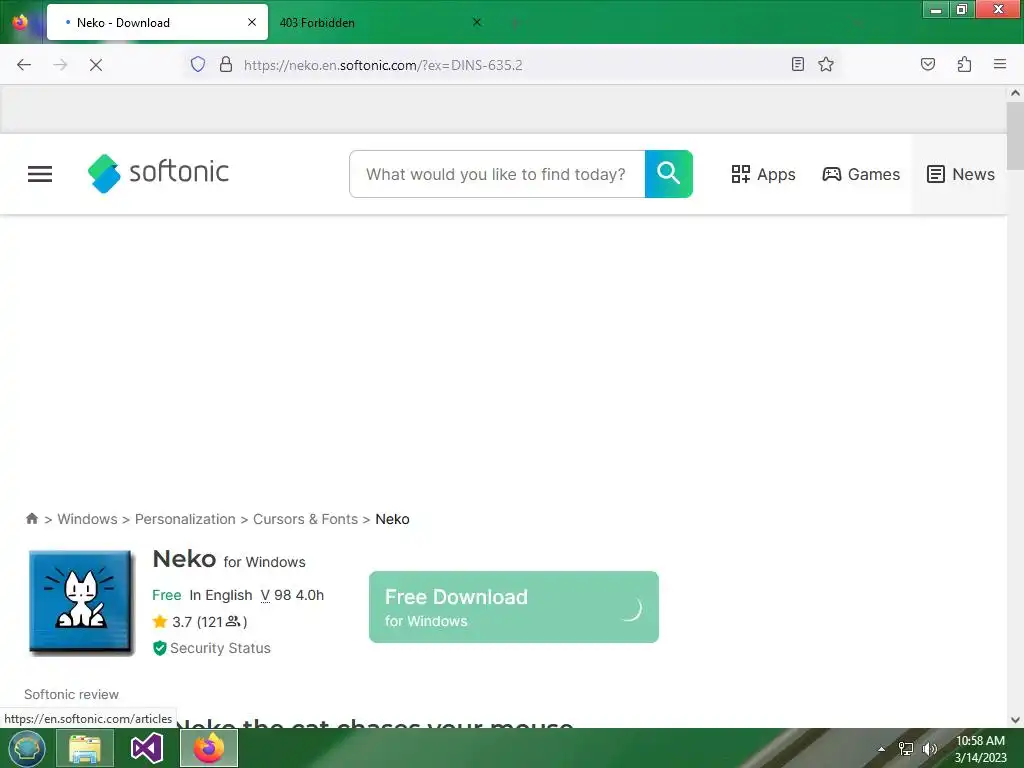This screenshot has height=768, width=1024.
Task: Click version V 98 4.0h text
Action: pos(292,595)
